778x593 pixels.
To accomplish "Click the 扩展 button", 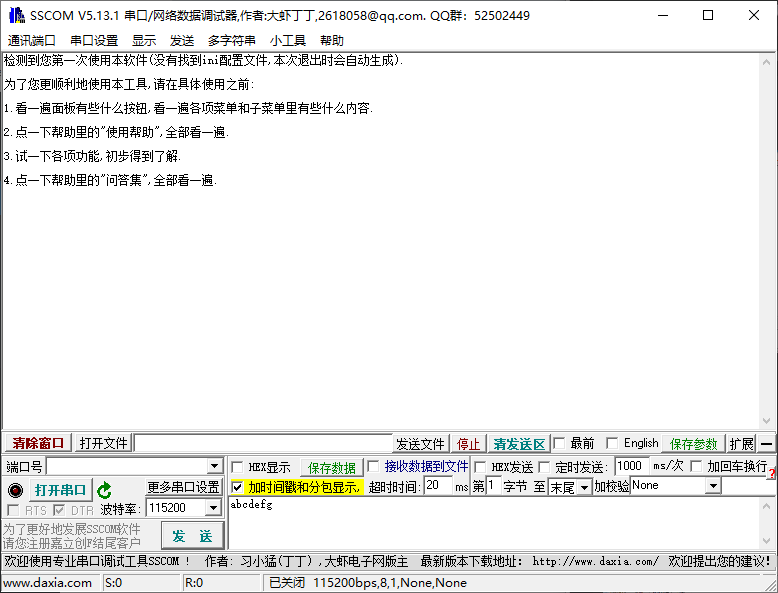I will click(741, 444).
